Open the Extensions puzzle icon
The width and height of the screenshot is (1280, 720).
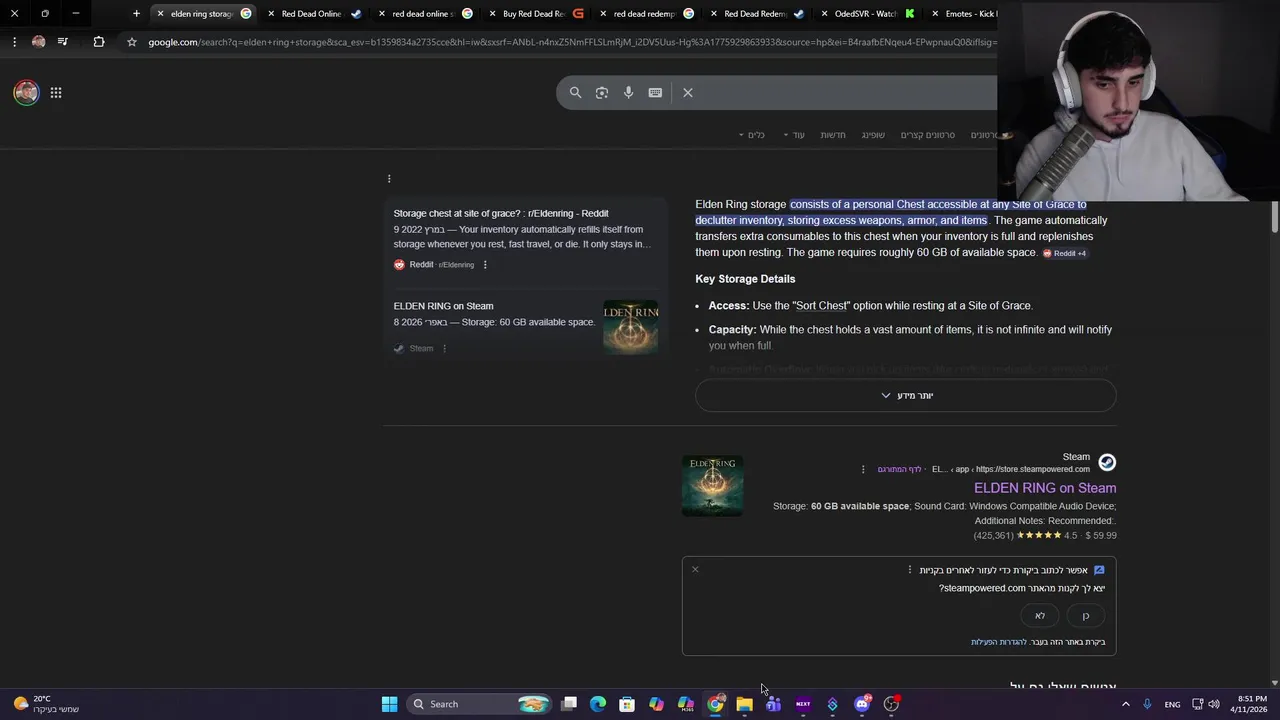tap(98, 42)
